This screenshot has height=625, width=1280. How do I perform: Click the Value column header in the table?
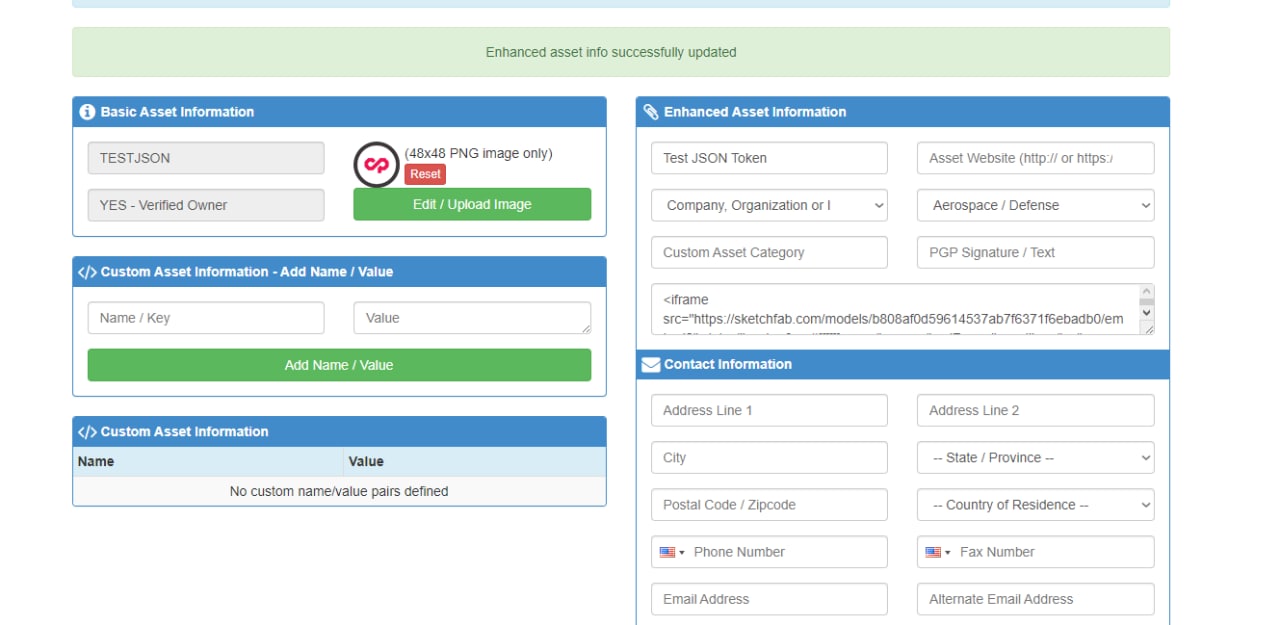(474, 461)
